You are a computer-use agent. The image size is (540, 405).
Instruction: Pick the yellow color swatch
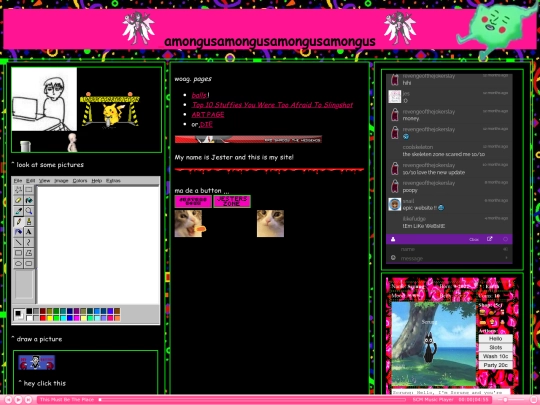coord(50,318)
